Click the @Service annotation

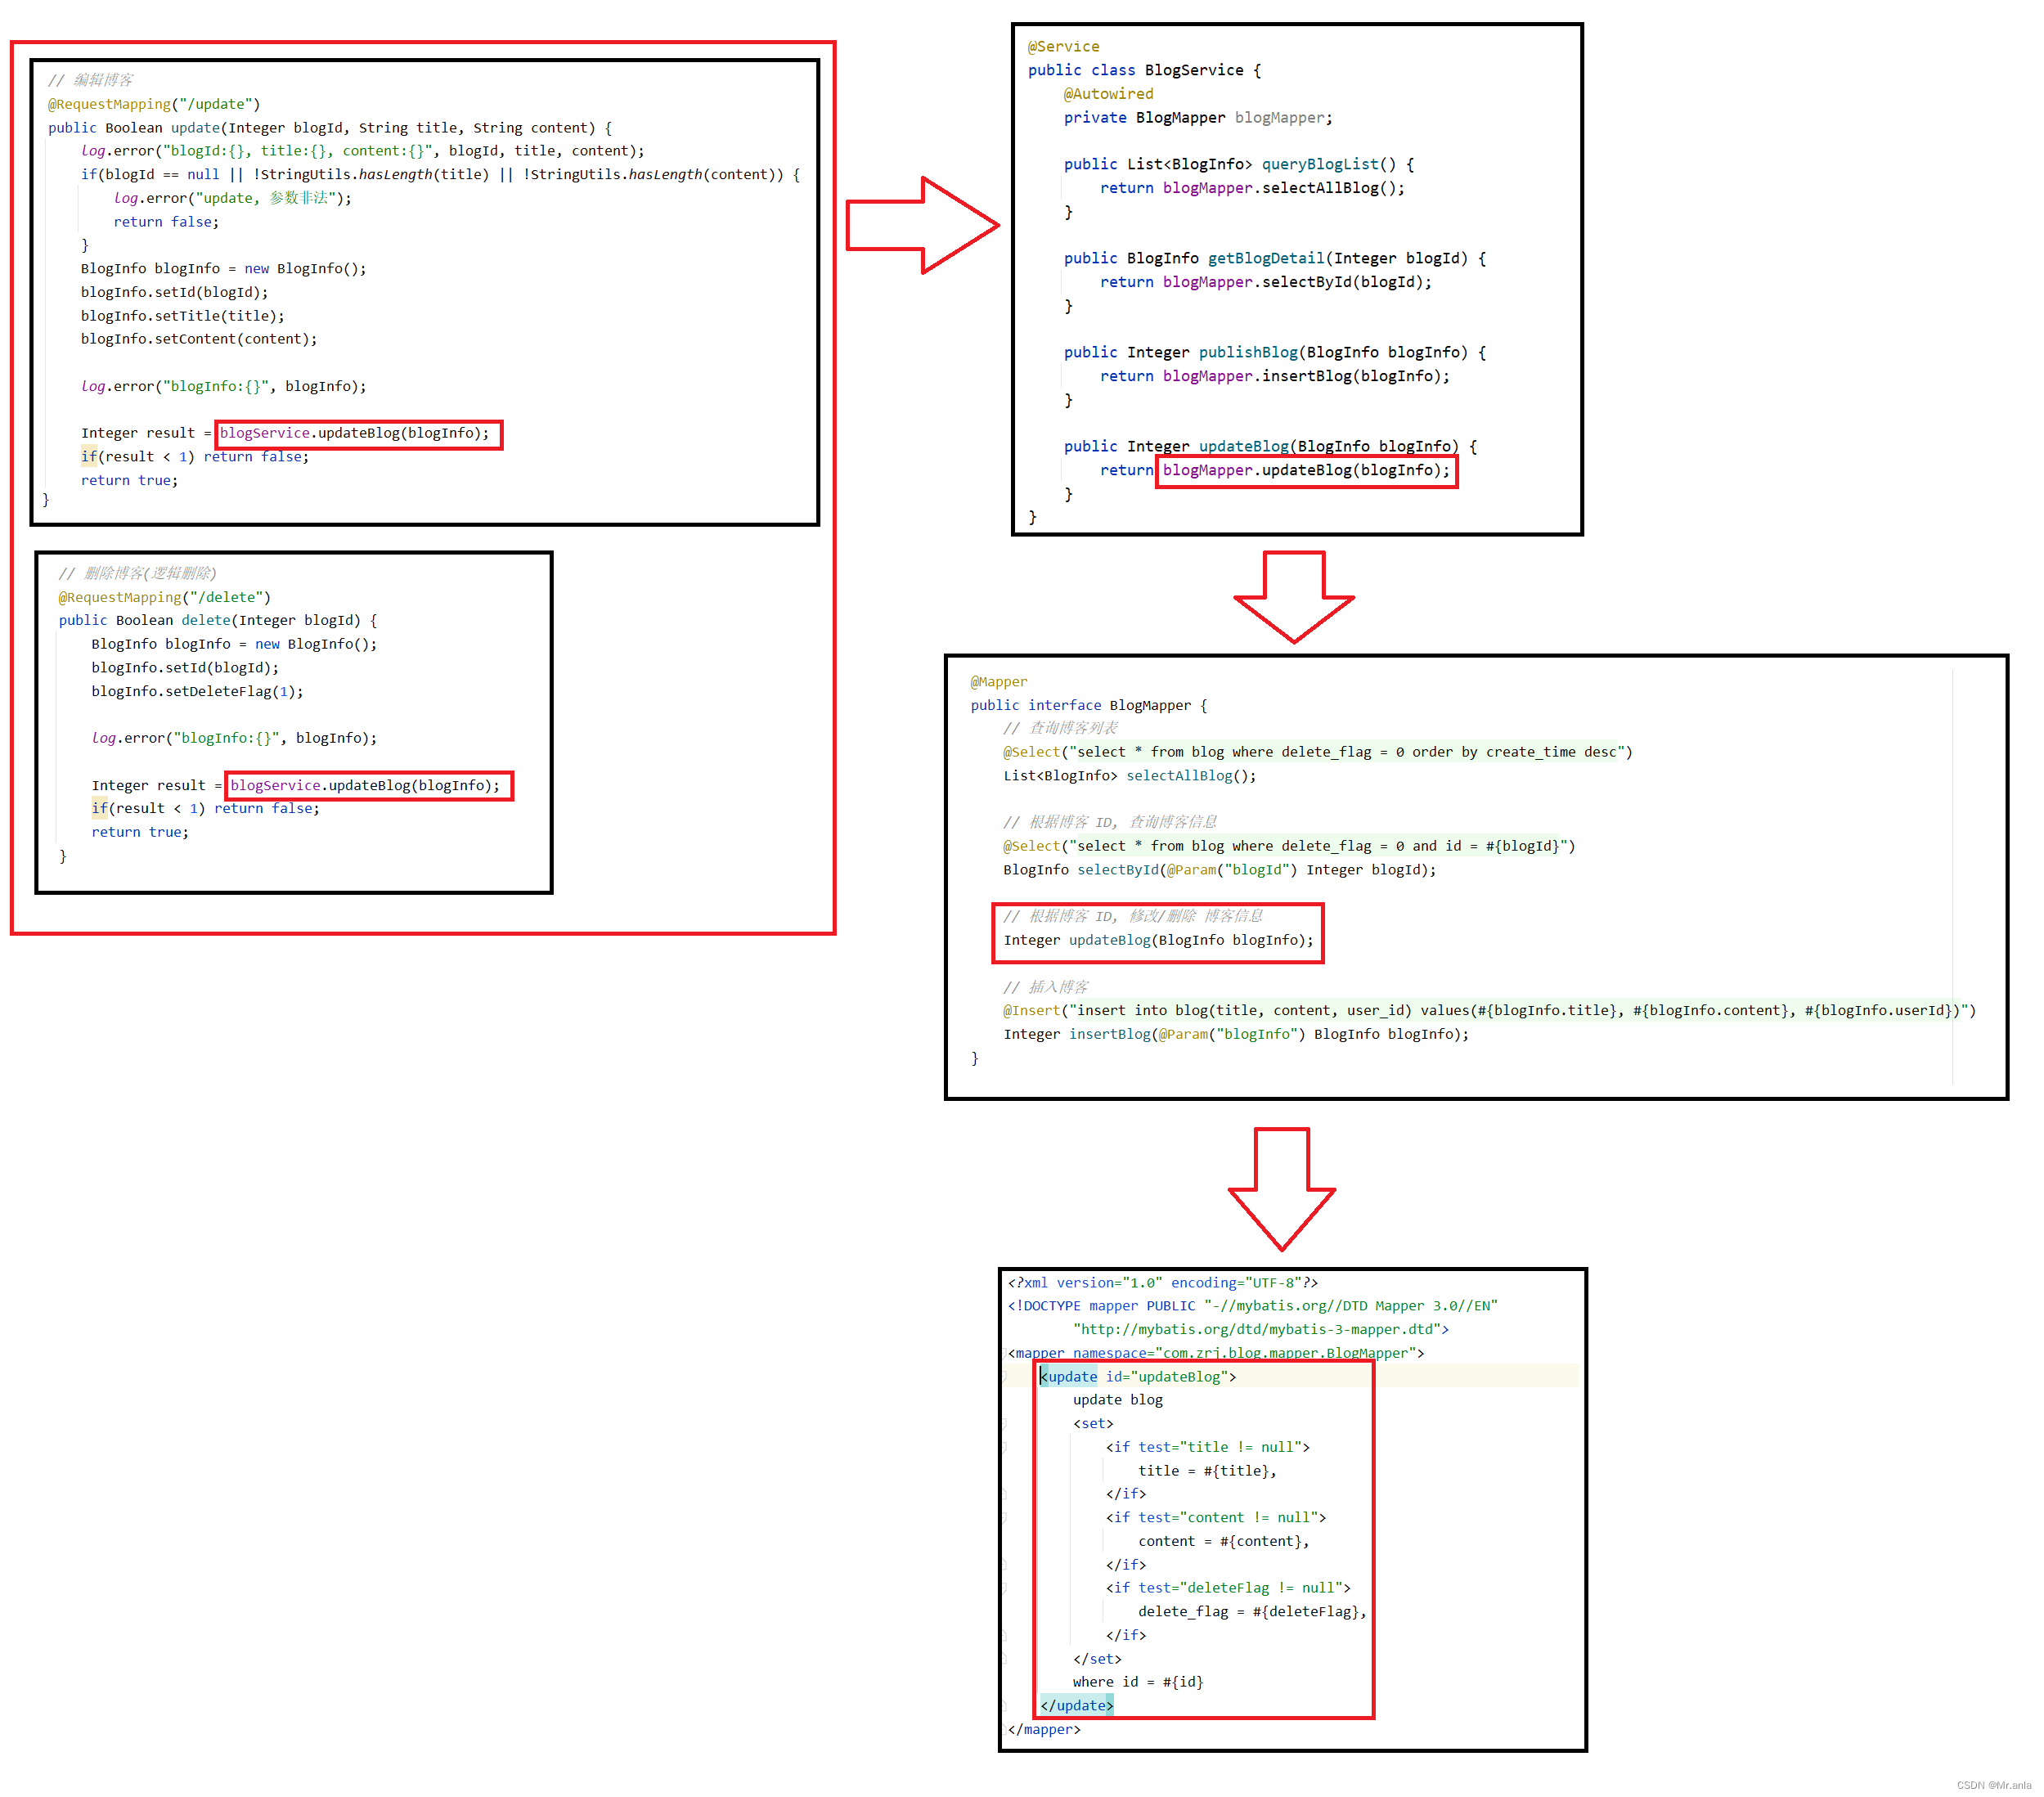[x=1064, y=47]
